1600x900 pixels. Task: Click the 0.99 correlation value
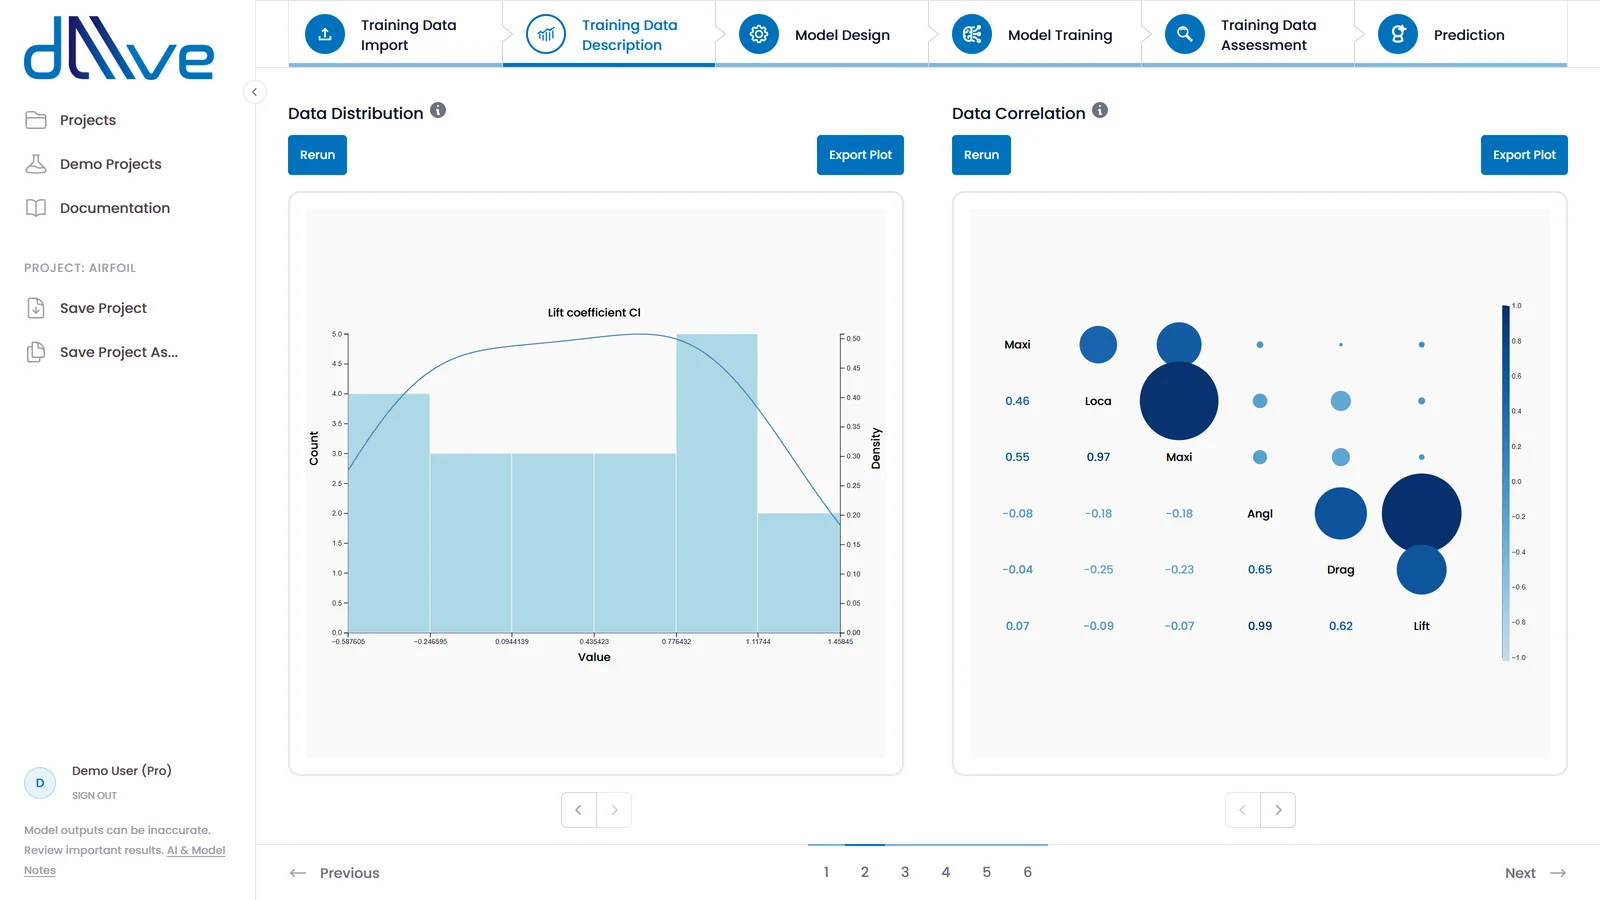click(1260, 626)
